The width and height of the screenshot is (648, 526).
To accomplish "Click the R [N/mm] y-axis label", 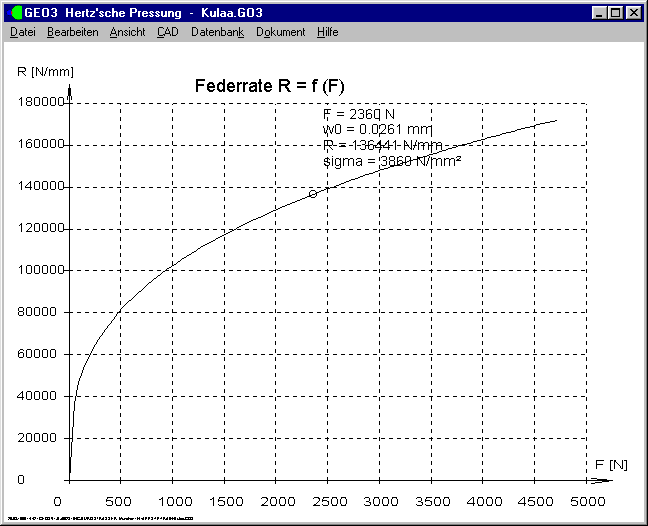I will (45, 71).
